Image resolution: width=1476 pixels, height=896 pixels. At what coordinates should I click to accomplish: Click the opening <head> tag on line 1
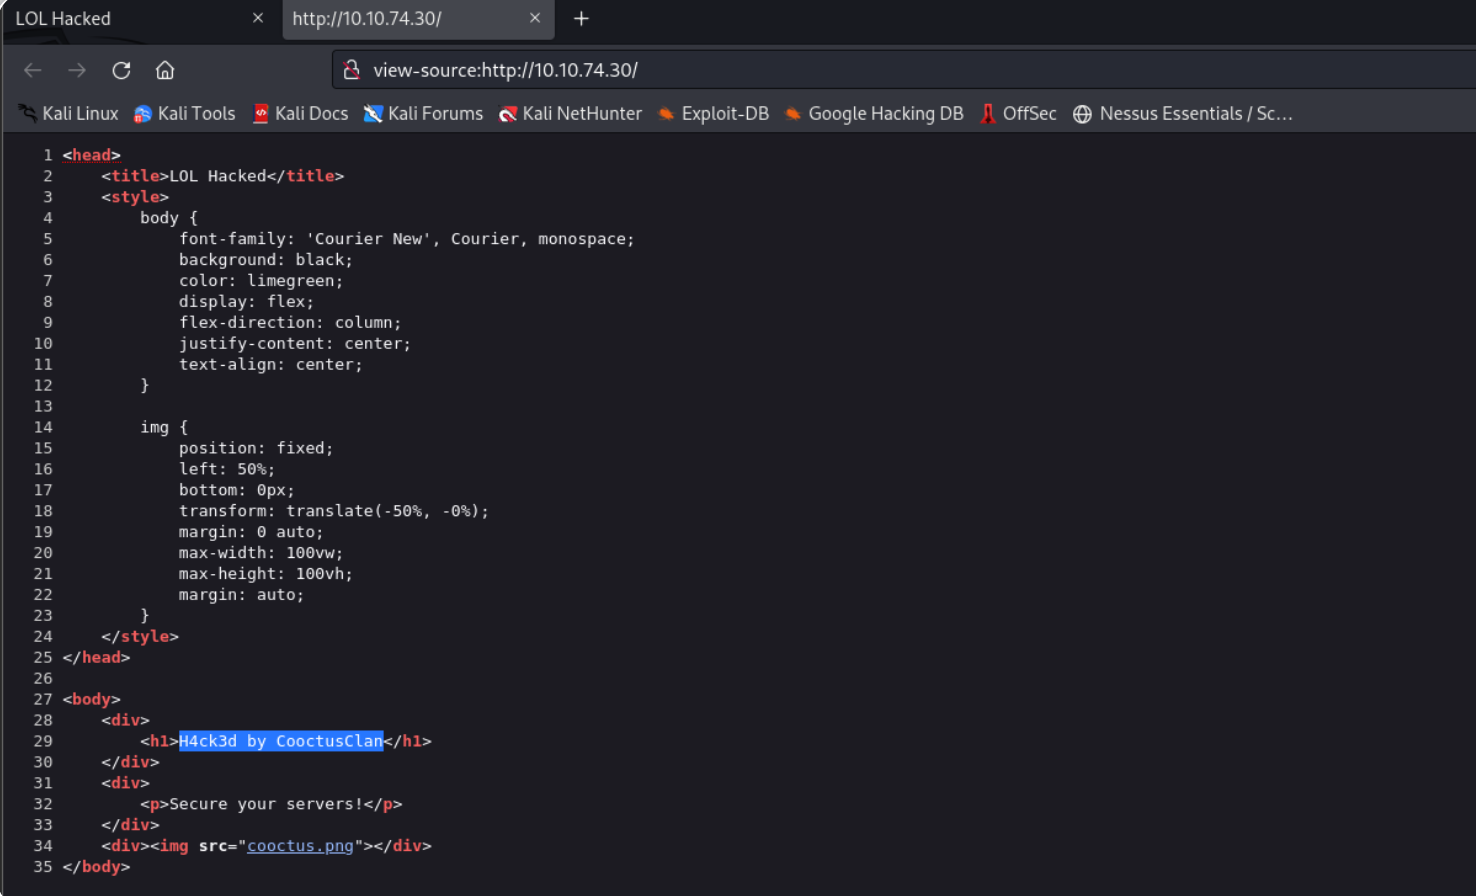coord(91,155)
